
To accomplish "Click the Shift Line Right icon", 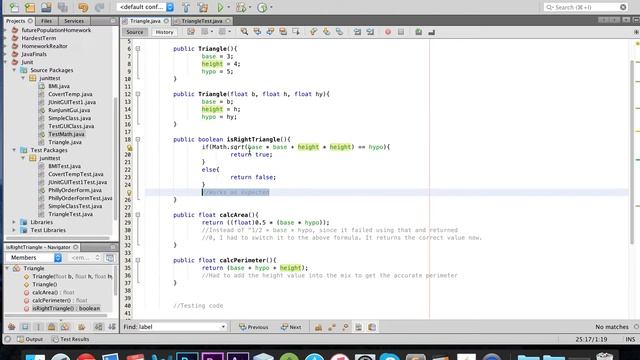I will tap(370, 31).
